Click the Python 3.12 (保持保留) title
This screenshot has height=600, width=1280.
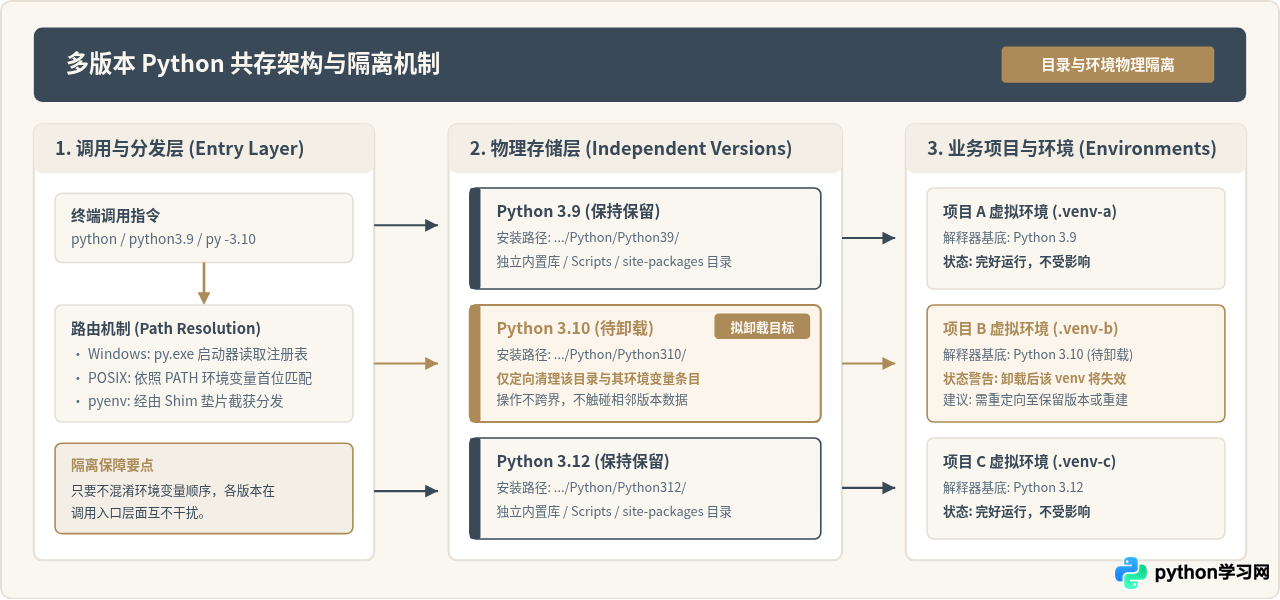tap(583, 461)
